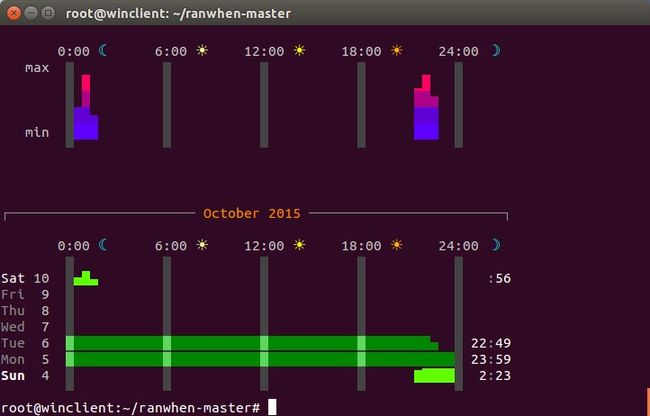The width and height of the screenshot is (650, 416).
Task: Click the sun icon beside 18:00 under October 2015
Action: point(397,245)
